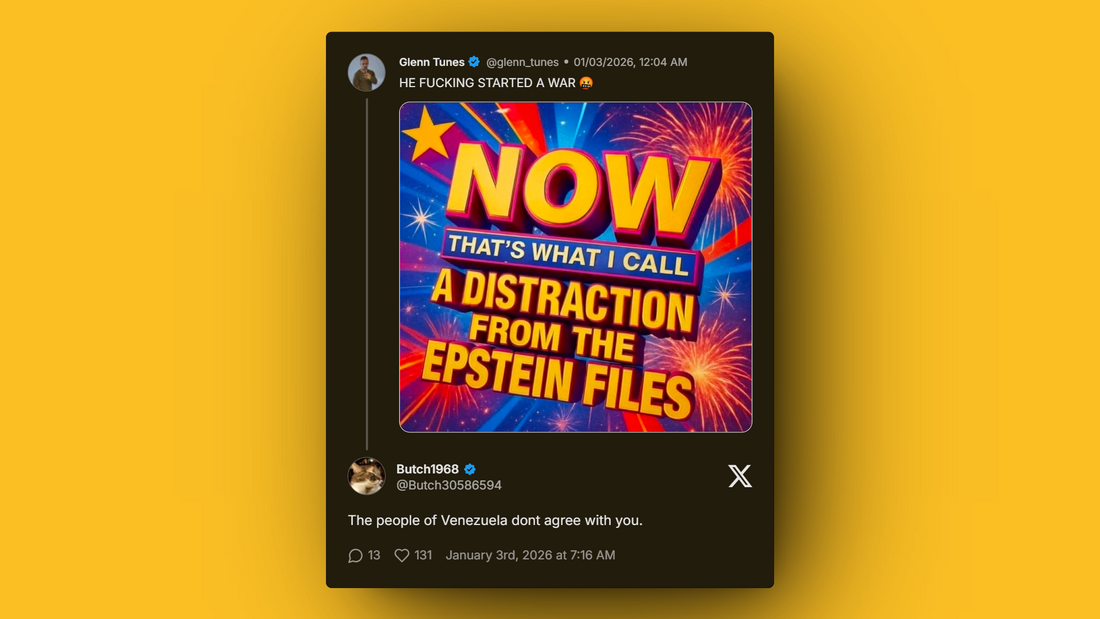1100x619 pixels.
Task: Open Butch1968's cat profile picture
Action: click(x=366, y=476)
